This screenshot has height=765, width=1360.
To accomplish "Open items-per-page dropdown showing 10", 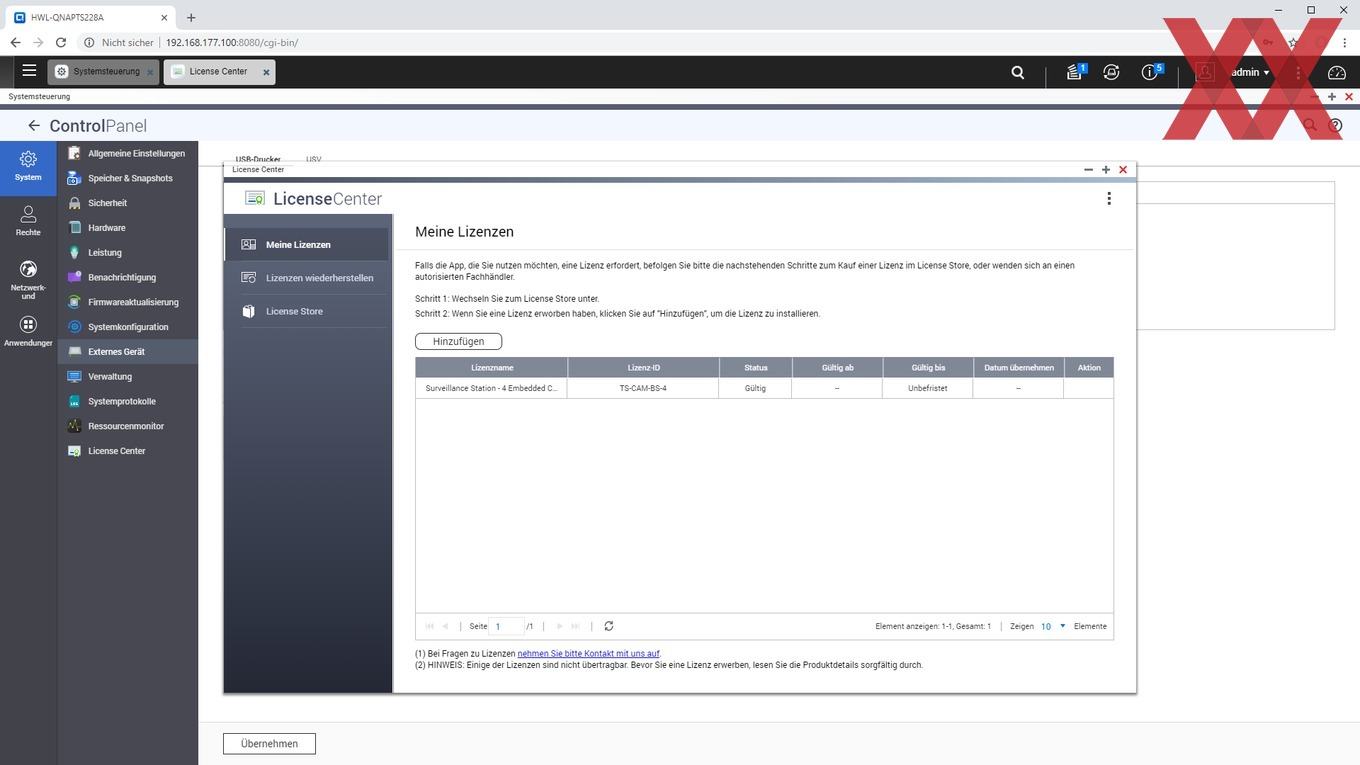I will click(x=1053, y=626).
